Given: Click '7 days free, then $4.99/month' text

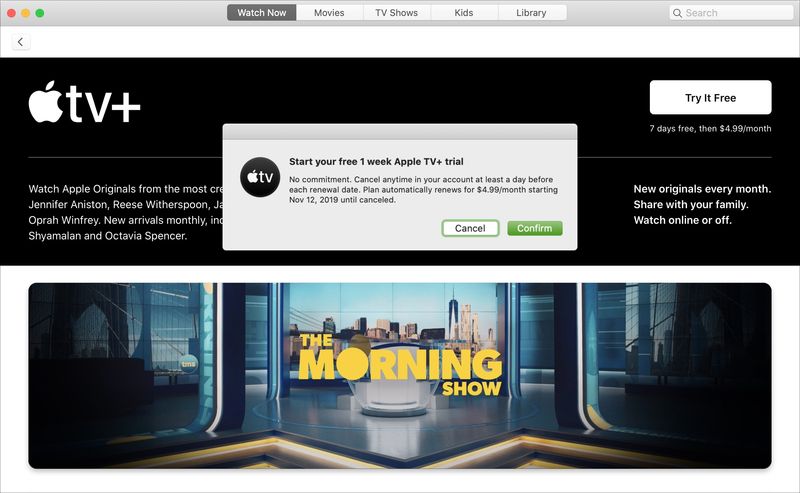Looking at the screenshot, I should tap(710, 129).
